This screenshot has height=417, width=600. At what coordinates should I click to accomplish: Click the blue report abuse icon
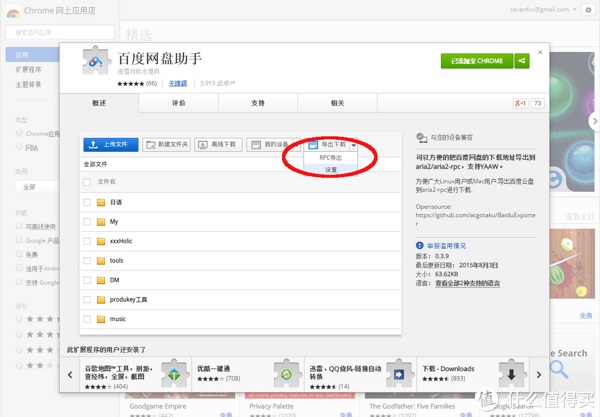tap(420, 246)
